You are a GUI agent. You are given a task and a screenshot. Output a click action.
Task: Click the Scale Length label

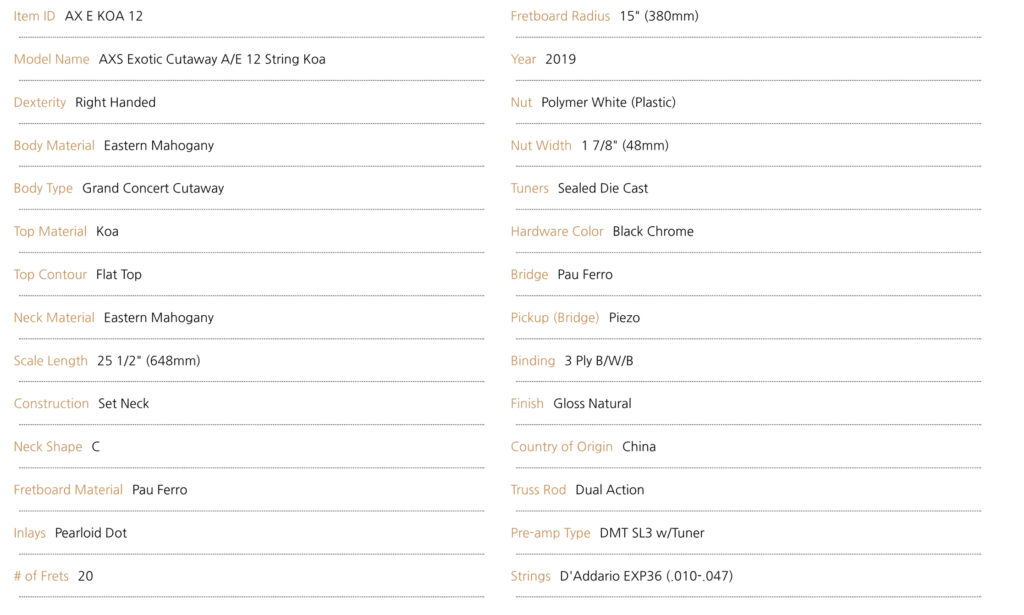(50, 361)
